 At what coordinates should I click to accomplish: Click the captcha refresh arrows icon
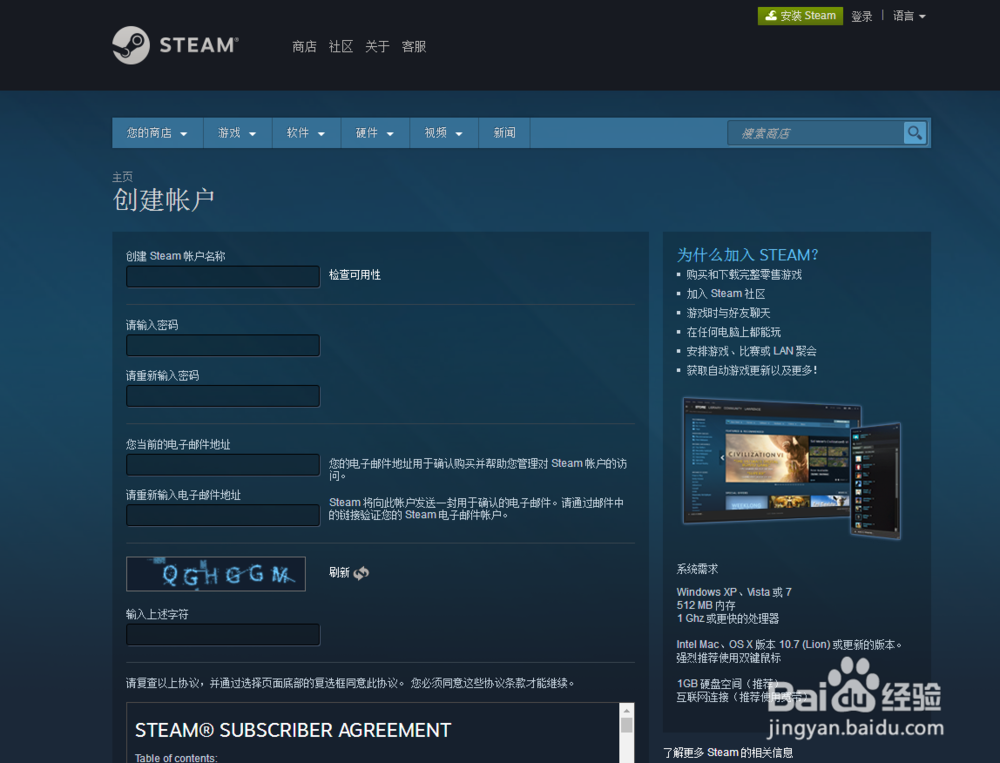point(361,573)
